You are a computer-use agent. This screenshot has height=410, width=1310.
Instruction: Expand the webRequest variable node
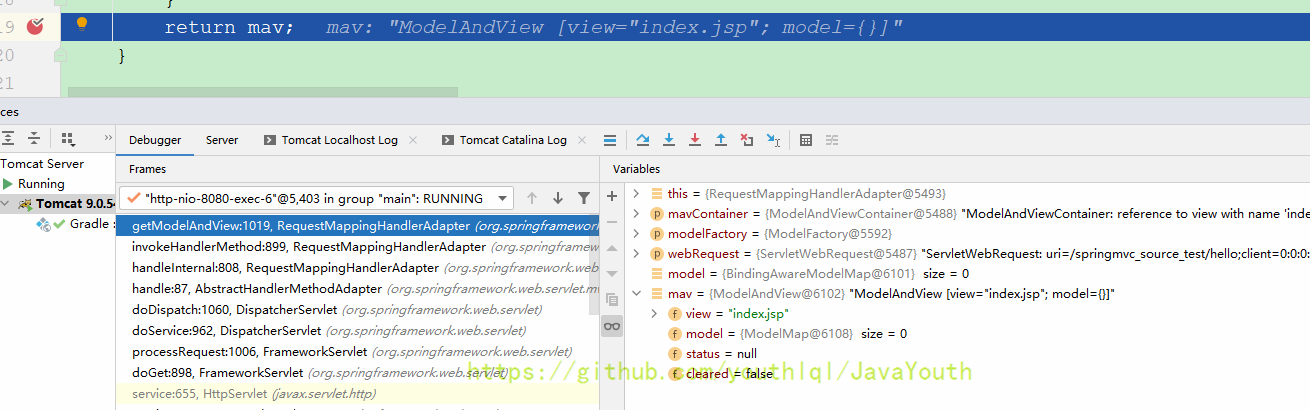click(x=636, y=254)
